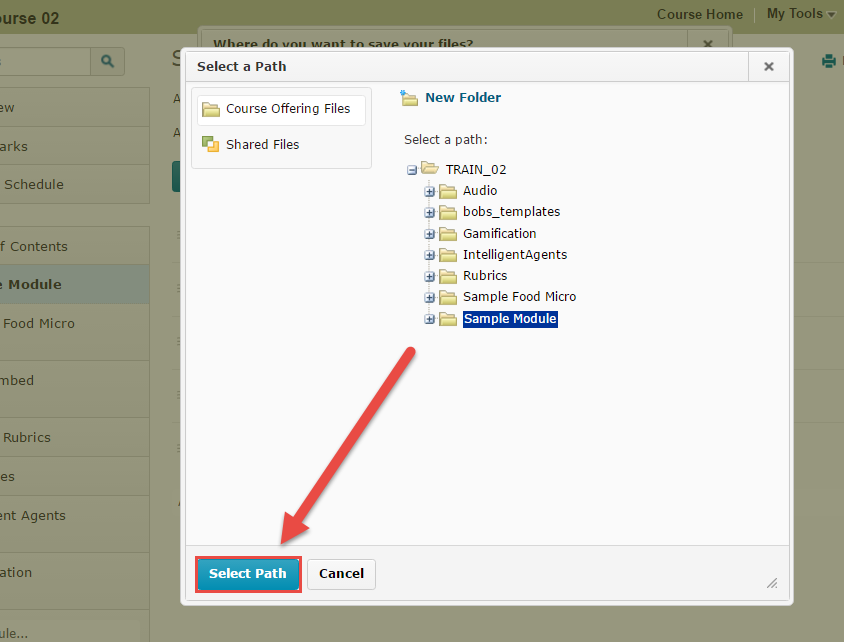
Task: Click the search magnifier icon
Action: pos(107,61)
